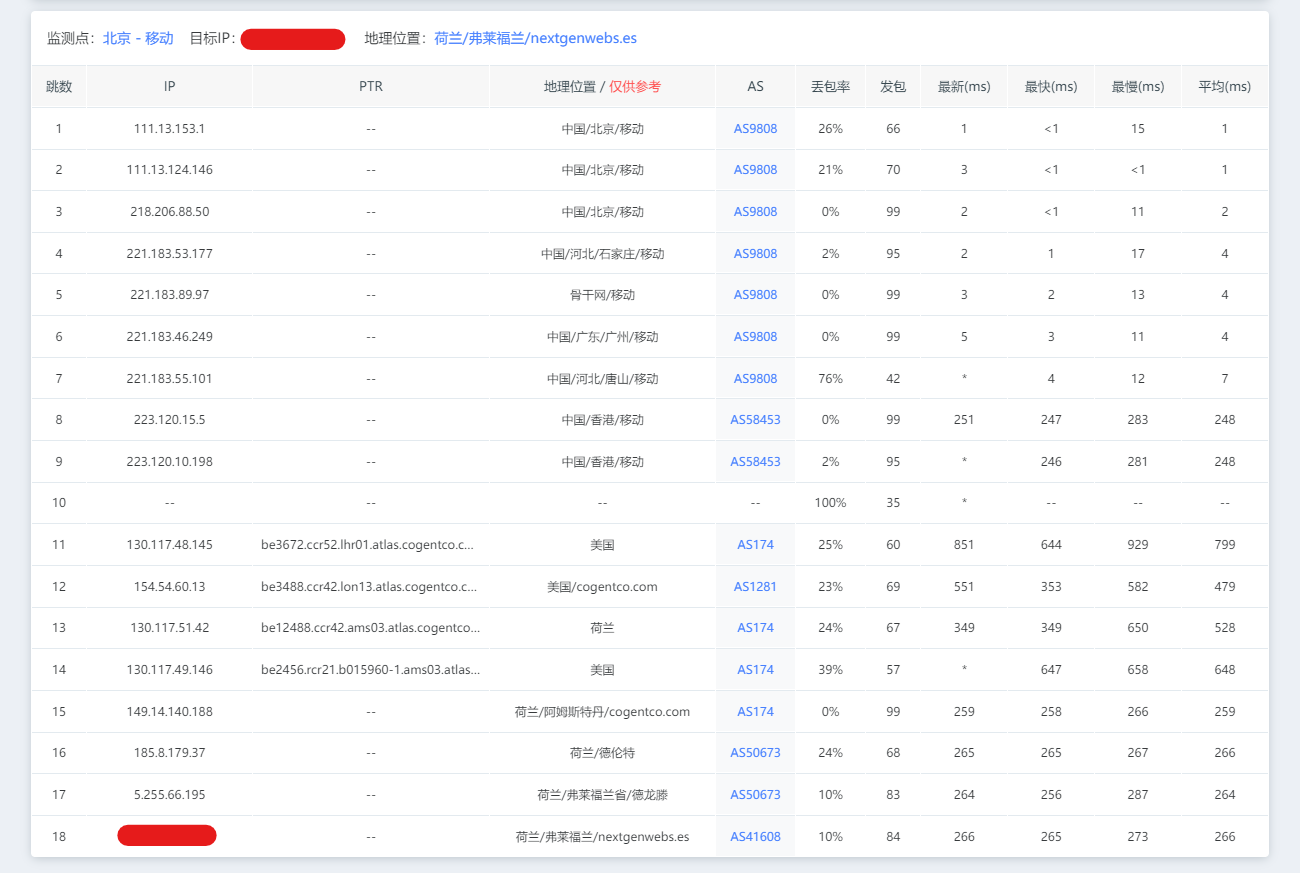Image resolution: width=1300 pixels, height=873 pixels.
Task: Select IP address 221.183.55.101
Action: pos(169,379)
